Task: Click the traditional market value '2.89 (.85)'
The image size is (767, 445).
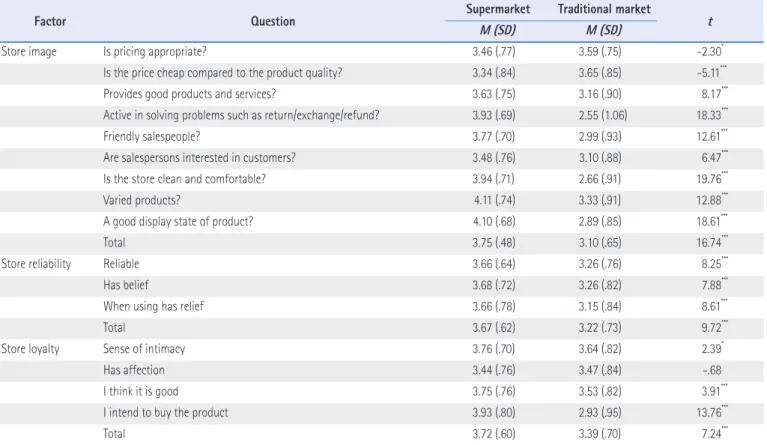Action: 600,222
